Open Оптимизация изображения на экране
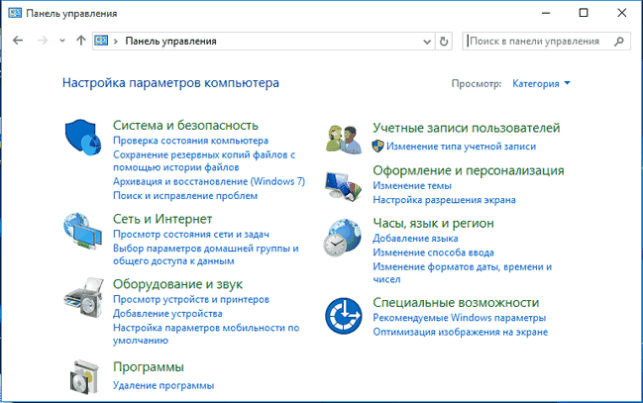 coord(460,332)
